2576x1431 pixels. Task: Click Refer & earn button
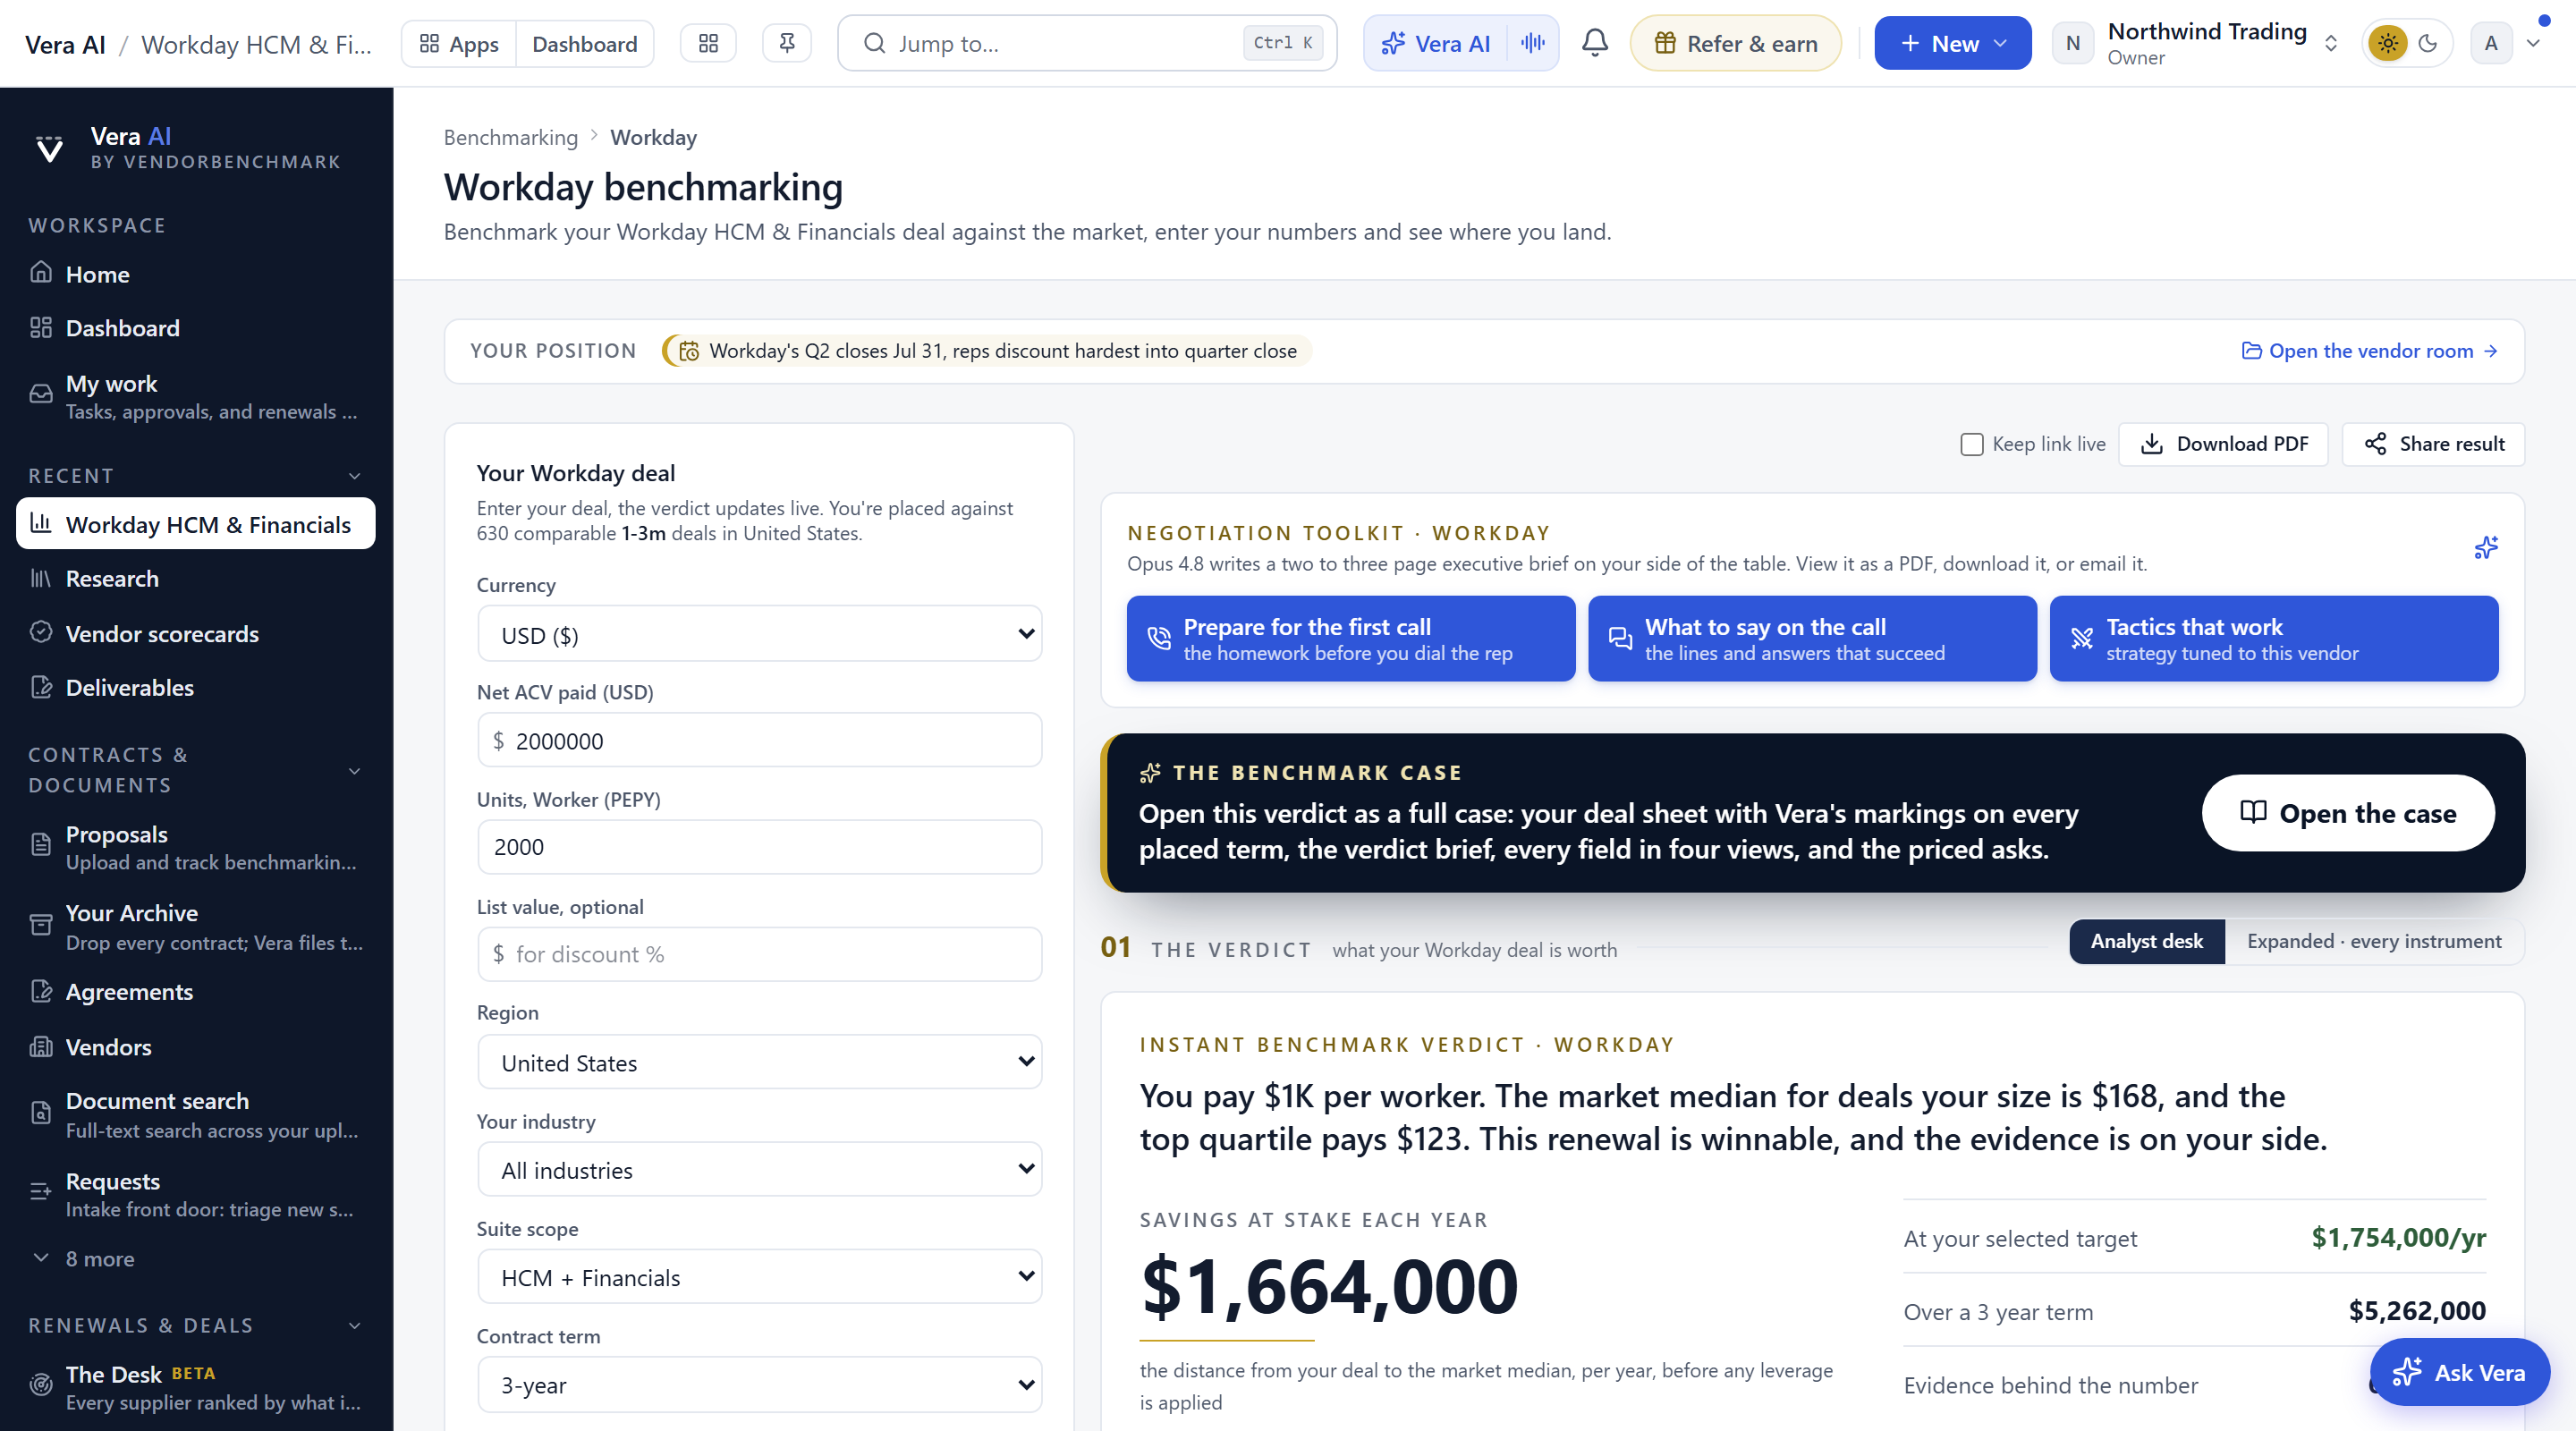coord(1735,43)
